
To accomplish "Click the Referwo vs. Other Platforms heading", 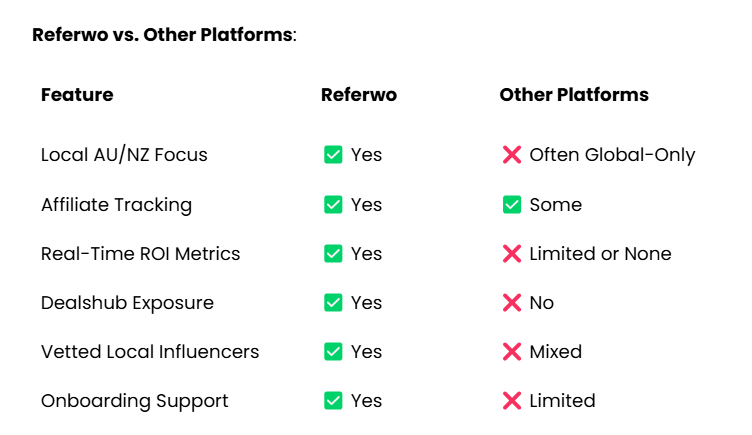I will (x=164, y=35).
